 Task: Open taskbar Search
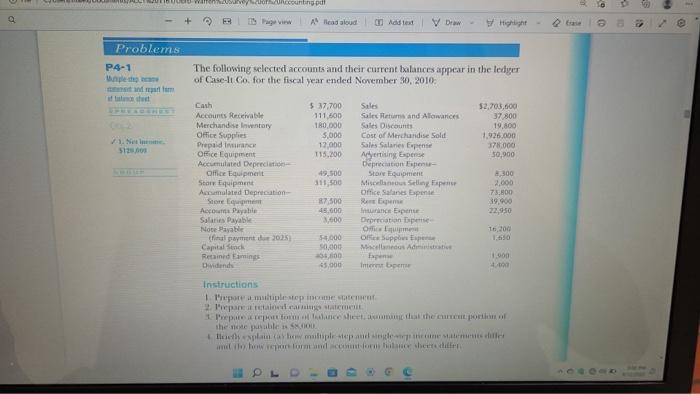tap(257, 372)
